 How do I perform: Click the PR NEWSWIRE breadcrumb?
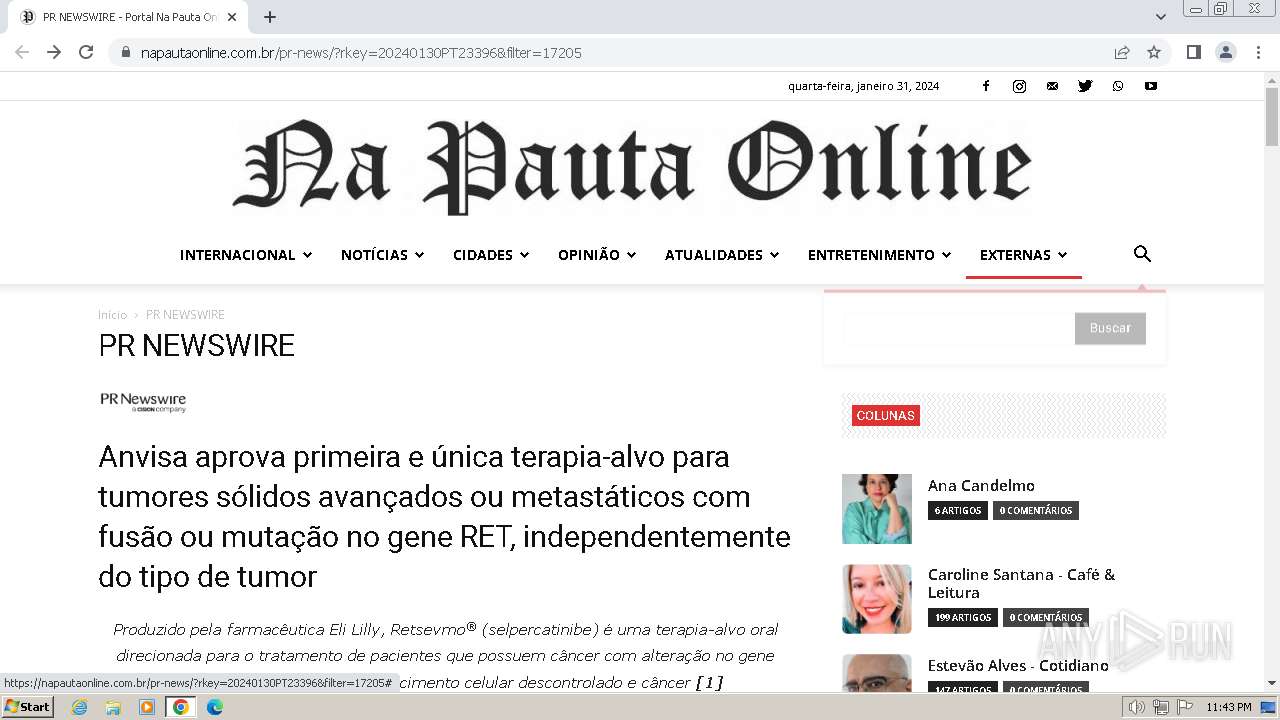185,315
